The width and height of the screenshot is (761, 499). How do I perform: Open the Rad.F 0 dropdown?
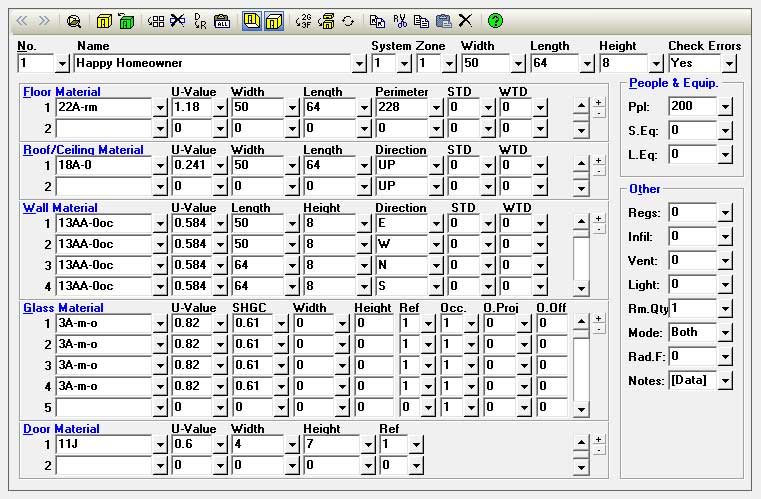pos(725,357)
